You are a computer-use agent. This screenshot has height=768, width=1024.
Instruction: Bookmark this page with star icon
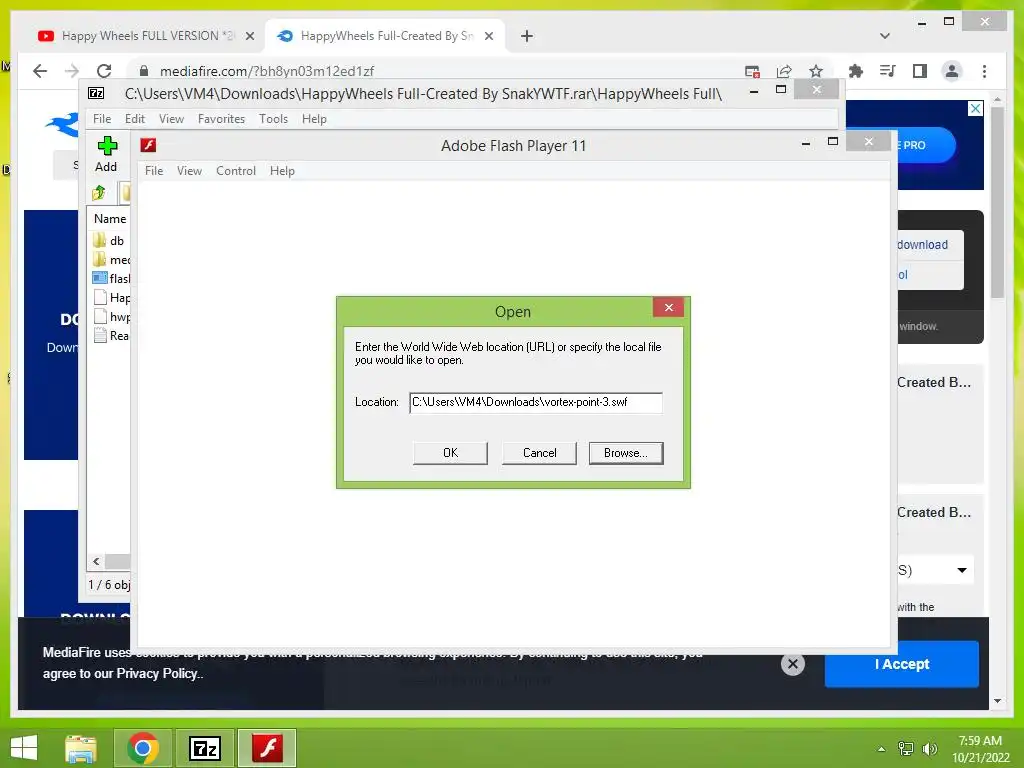tap(816, 71)
